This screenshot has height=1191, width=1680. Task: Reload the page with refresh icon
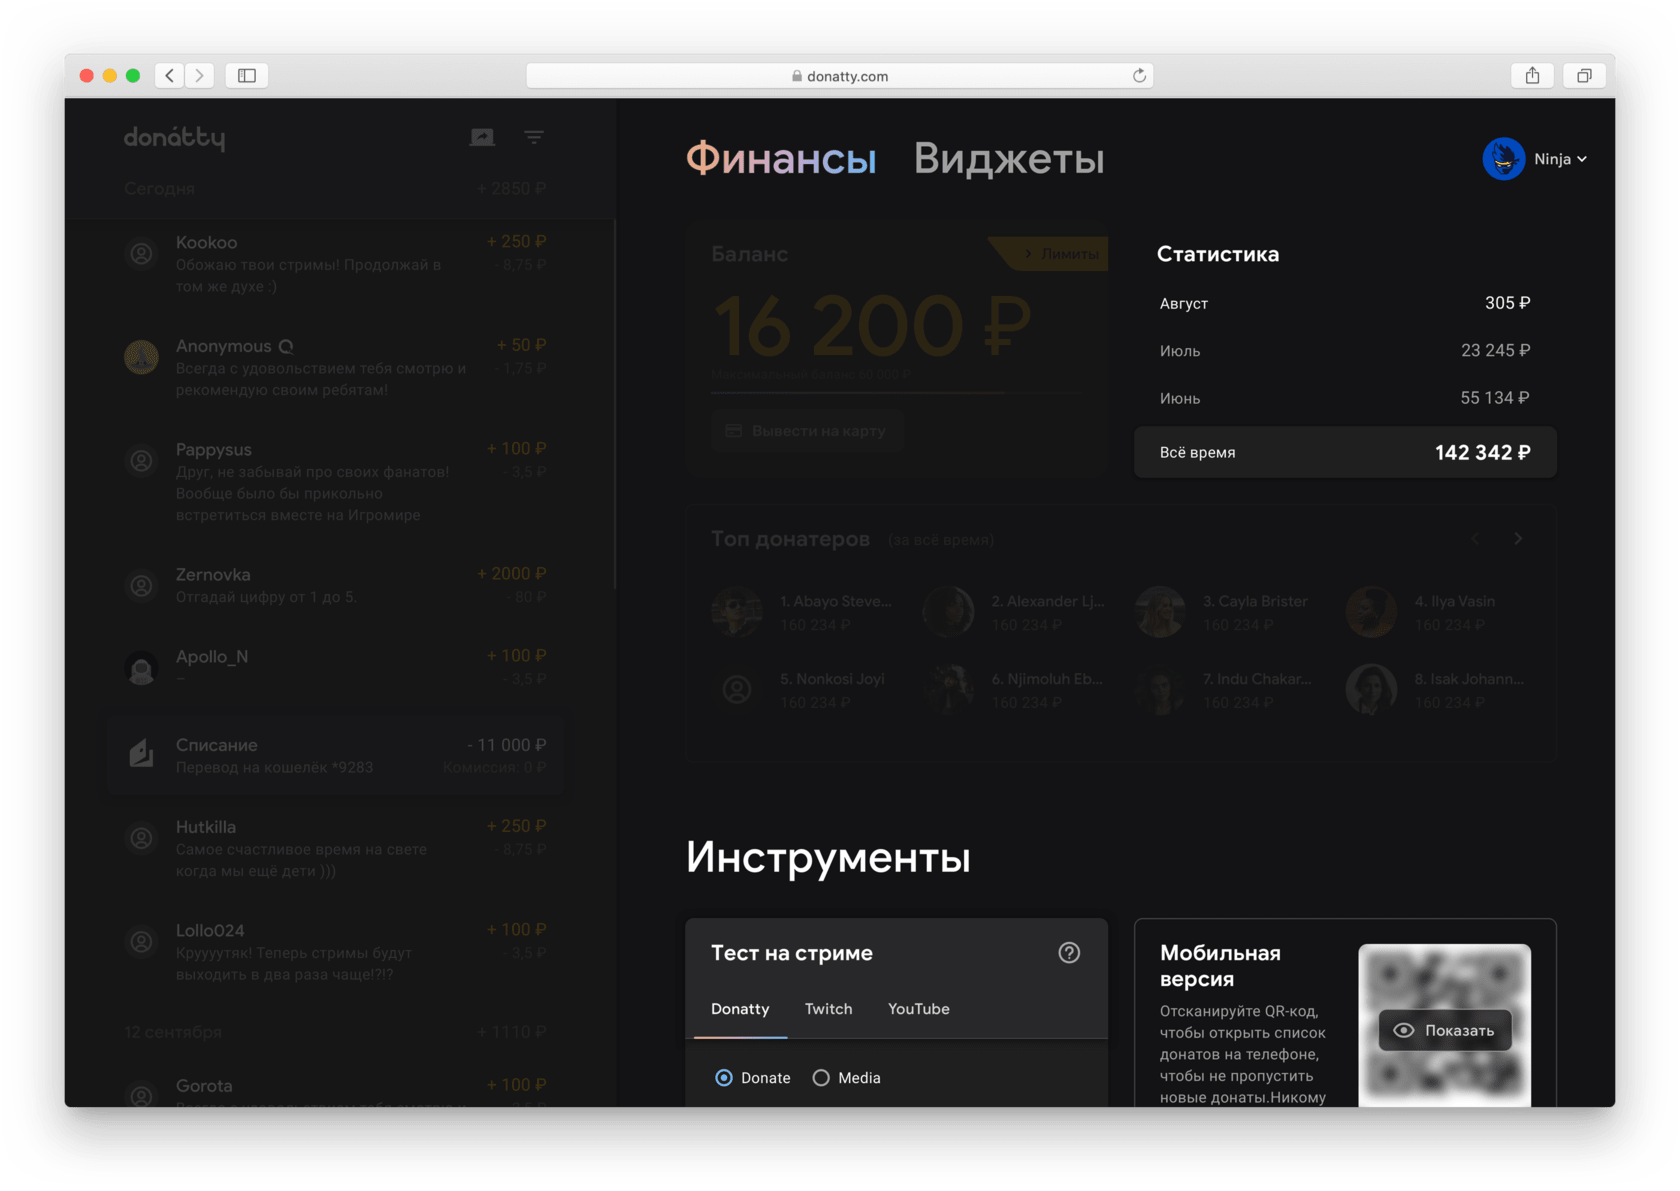point(1139,75)
